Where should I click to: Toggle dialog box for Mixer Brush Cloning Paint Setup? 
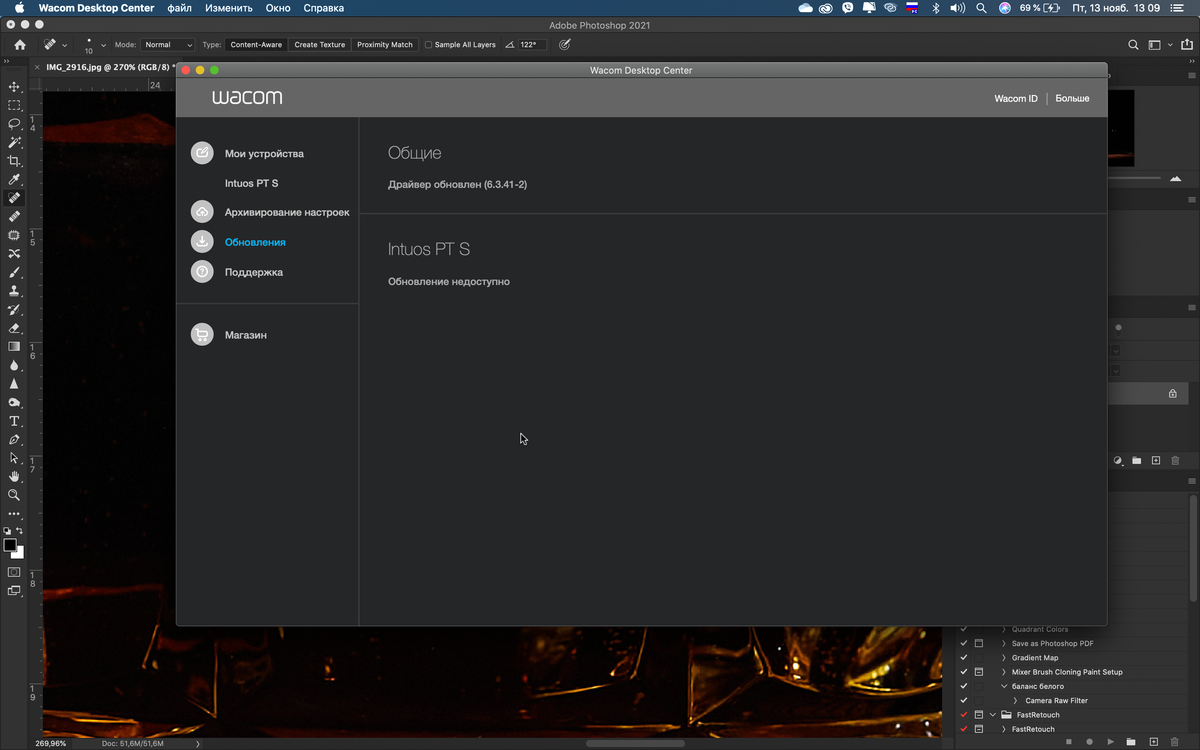(979, 672)
